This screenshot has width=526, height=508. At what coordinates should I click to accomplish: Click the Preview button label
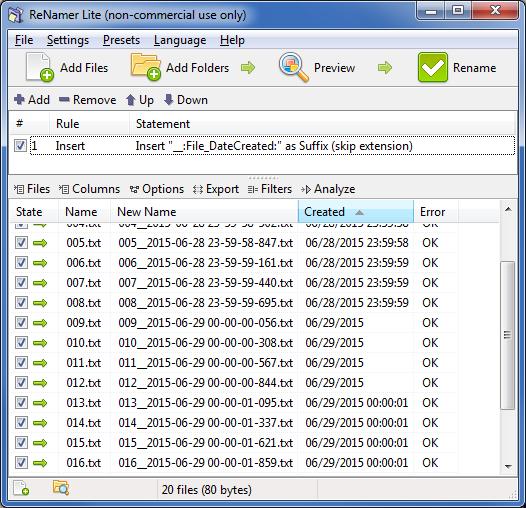point(334,68)
